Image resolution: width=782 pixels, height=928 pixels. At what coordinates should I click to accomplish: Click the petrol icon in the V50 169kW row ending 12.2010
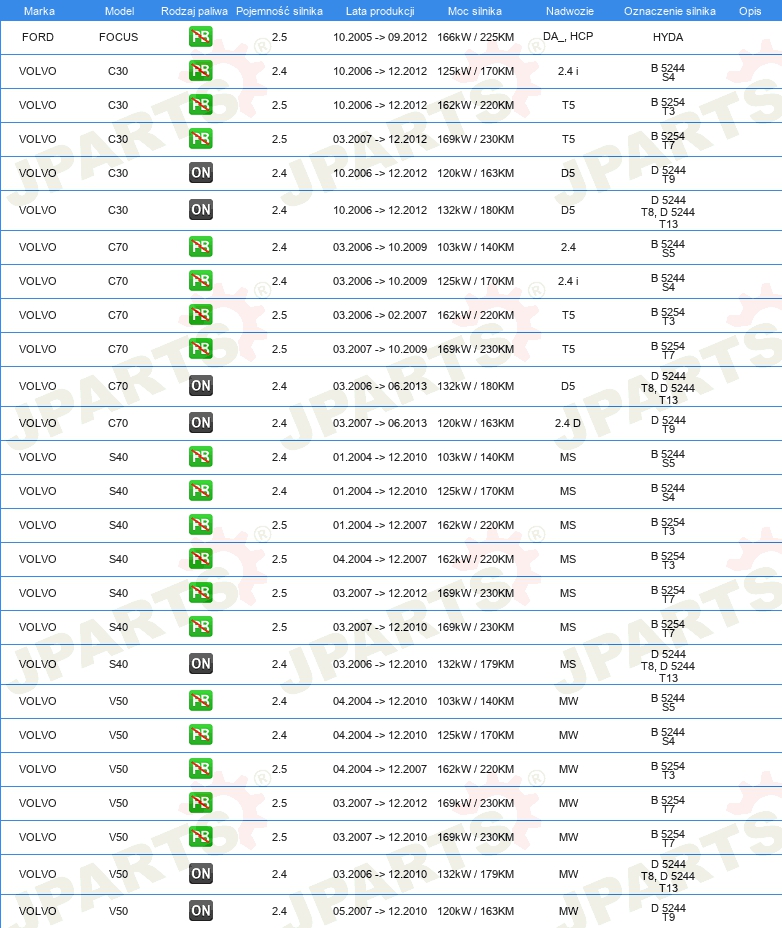[201, 837]
